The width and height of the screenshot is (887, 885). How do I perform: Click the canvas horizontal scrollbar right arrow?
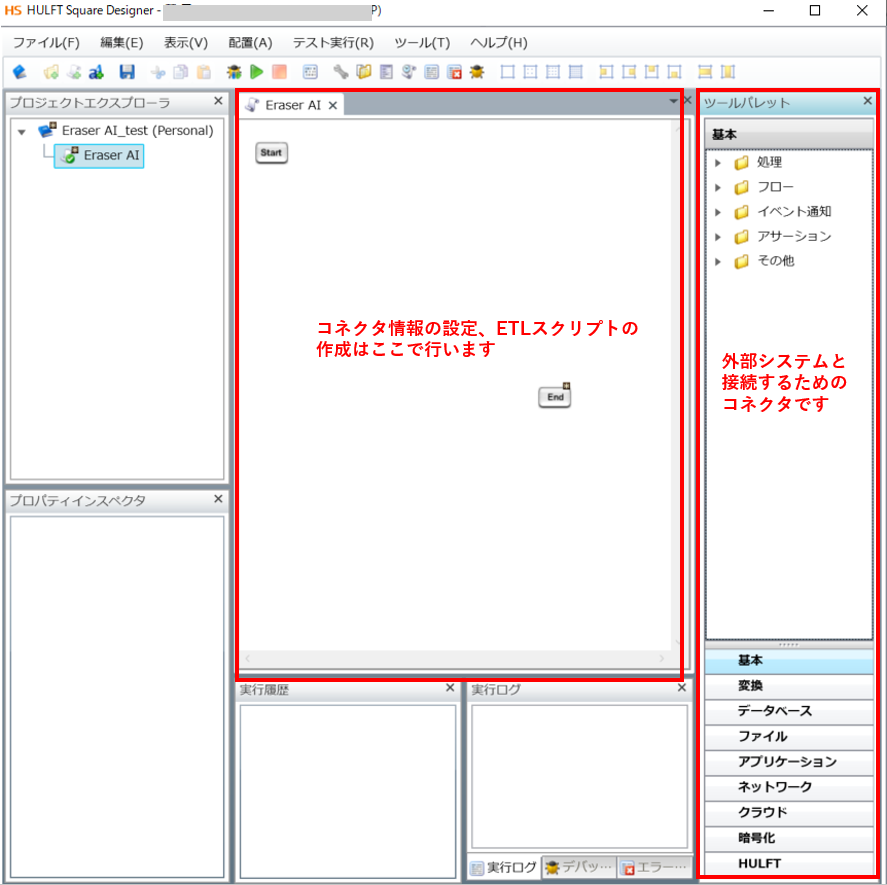[661, 659]
